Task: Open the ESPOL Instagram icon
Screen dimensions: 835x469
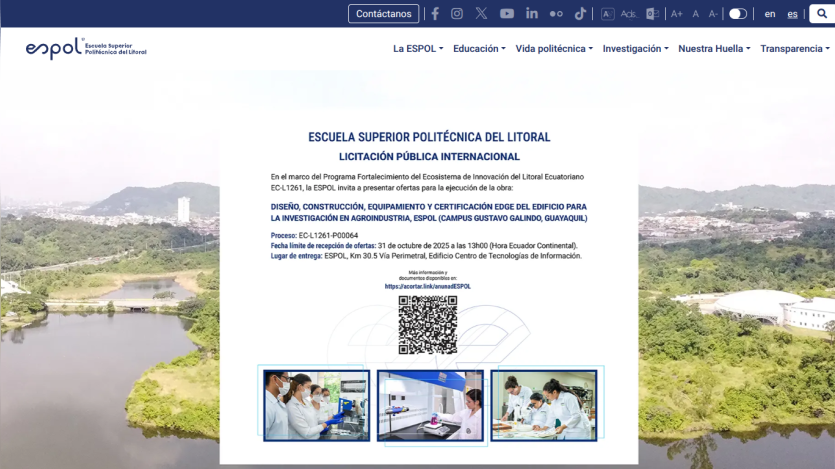Action: pos(457,14)
